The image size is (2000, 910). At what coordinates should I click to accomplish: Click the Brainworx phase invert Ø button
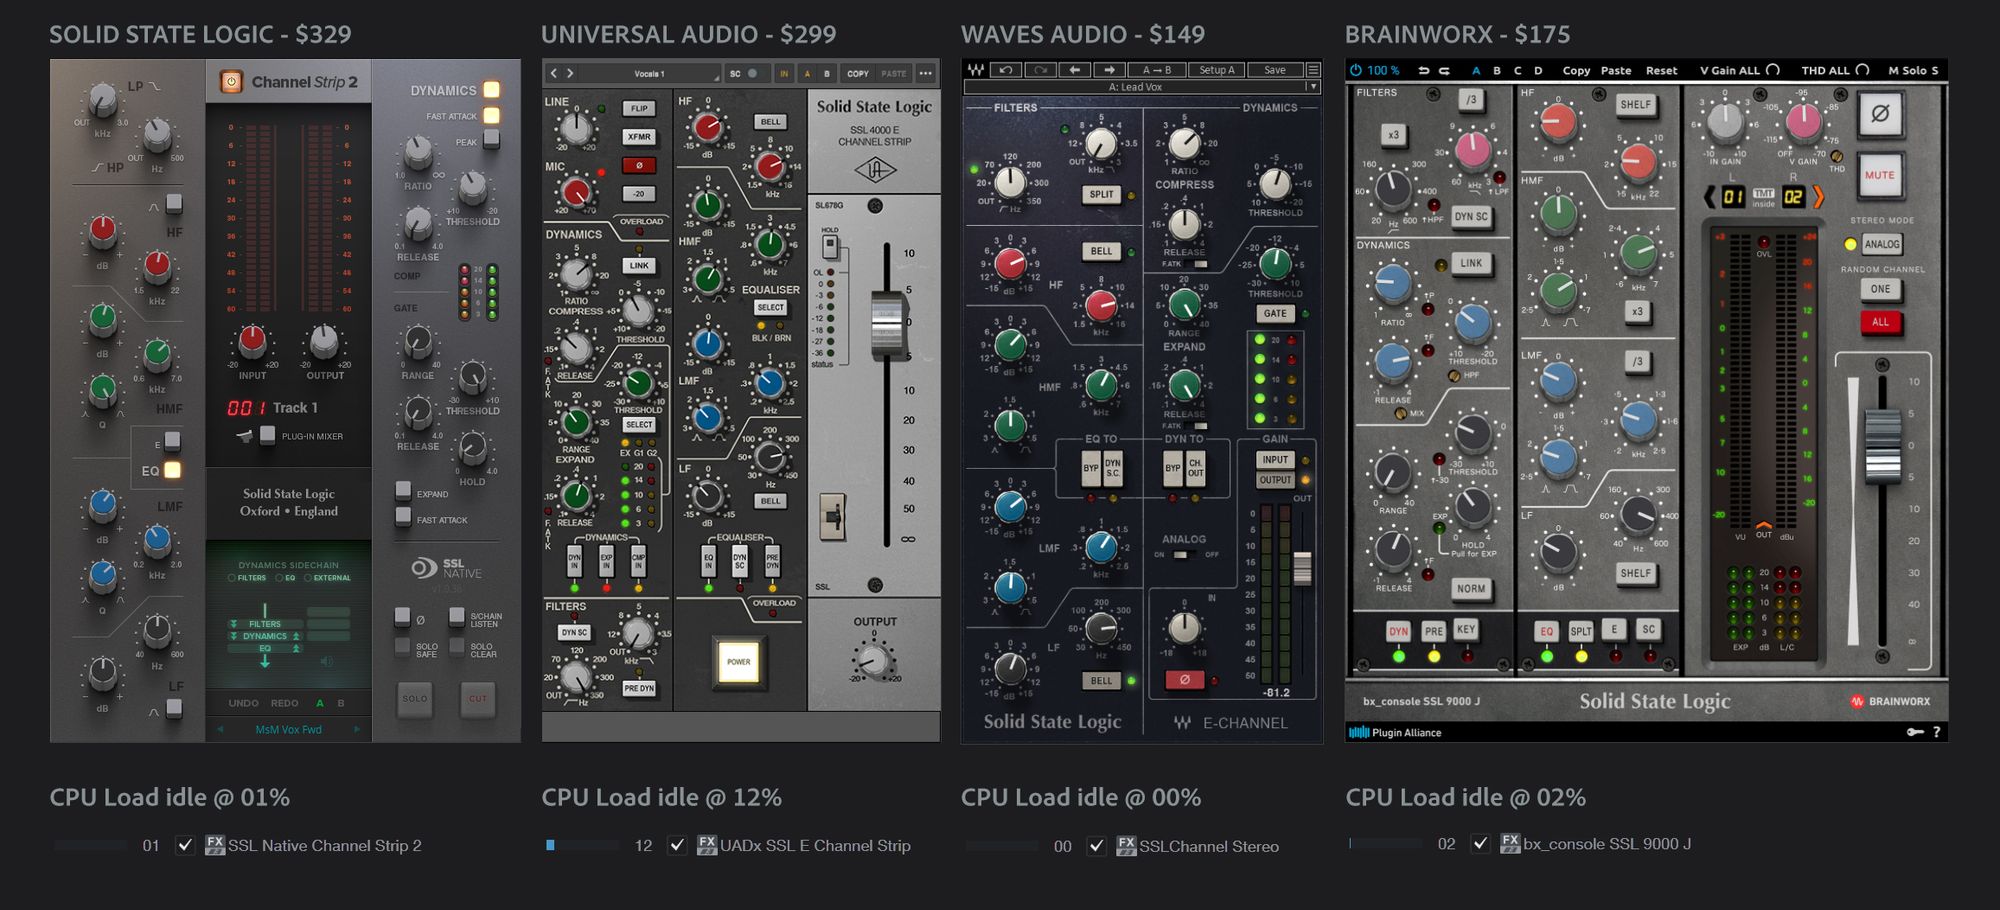pyautogui.click(x=1879, y=114)
